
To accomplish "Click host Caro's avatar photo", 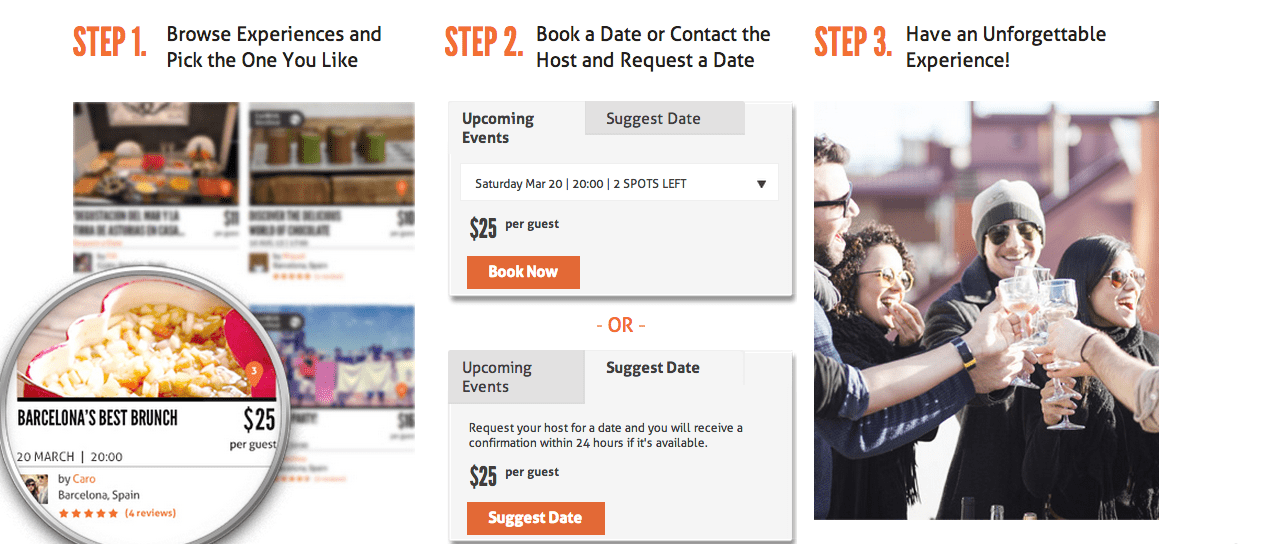I will click(x=35, y=488).
